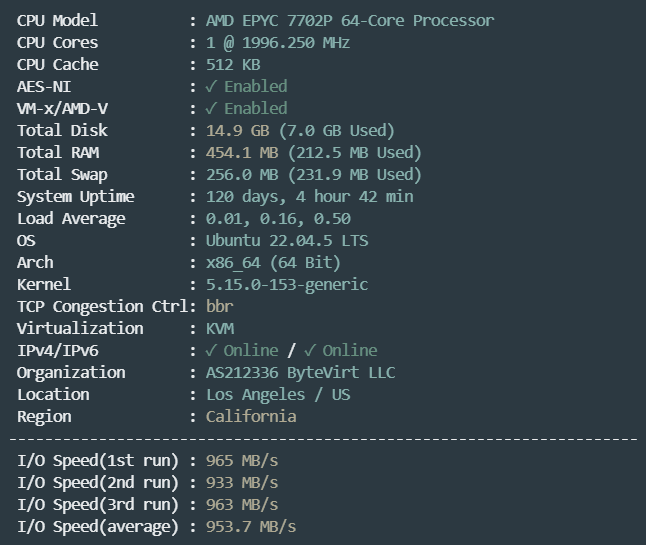Click the System Uptime 120 days value

(x=309, y=196)
